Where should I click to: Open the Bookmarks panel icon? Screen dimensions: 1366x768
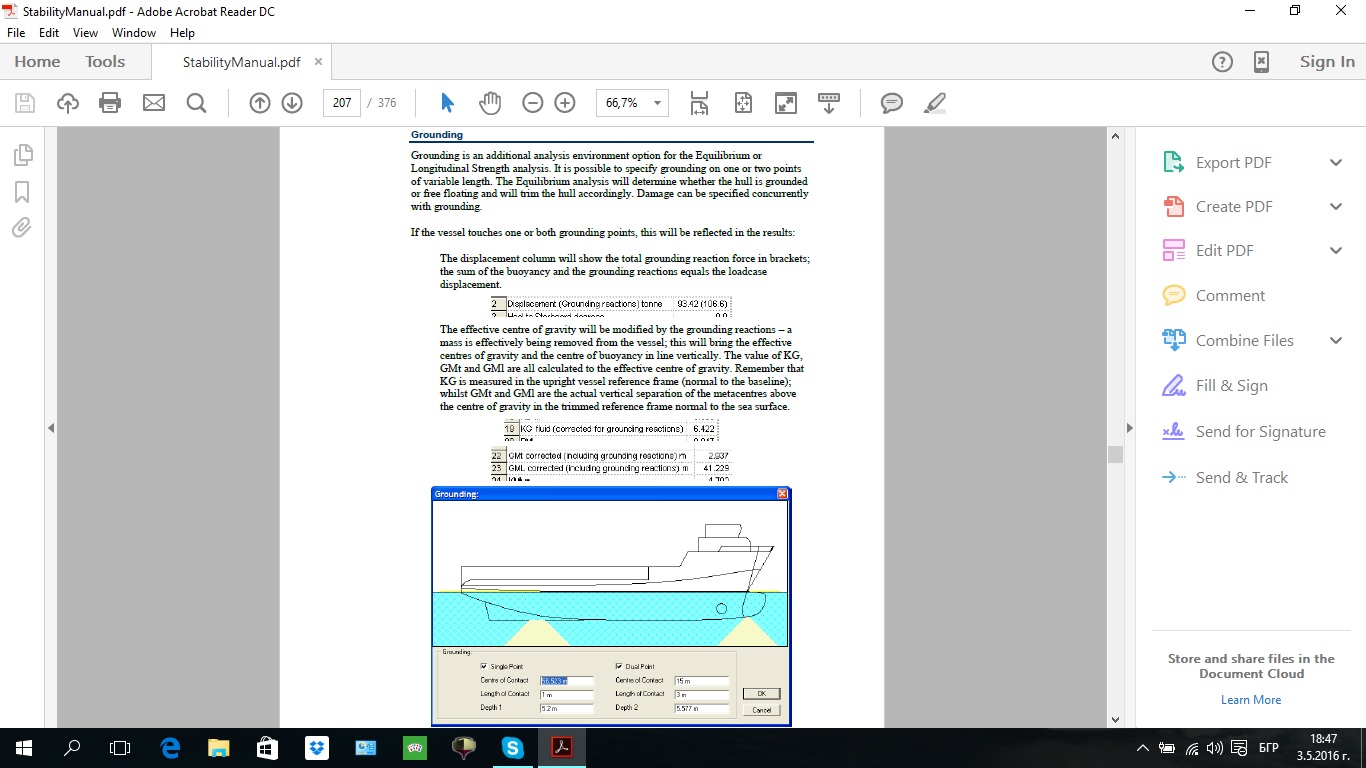pos(22,192)
